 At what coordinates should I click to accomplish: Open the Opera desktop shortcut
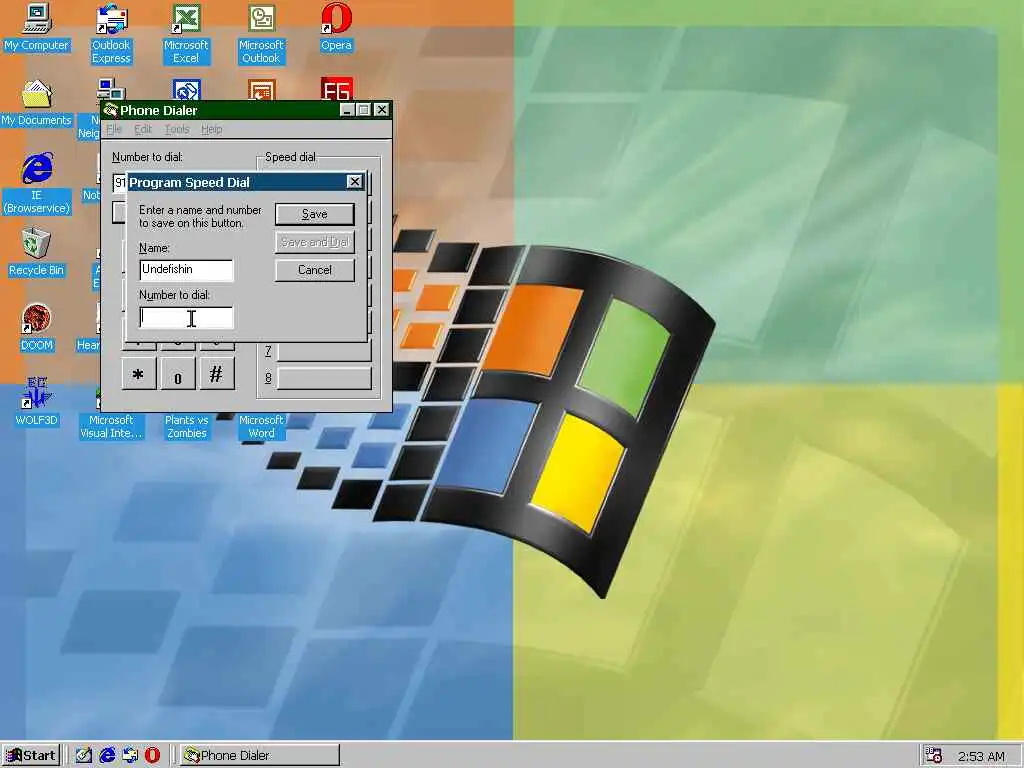point(336,27)
